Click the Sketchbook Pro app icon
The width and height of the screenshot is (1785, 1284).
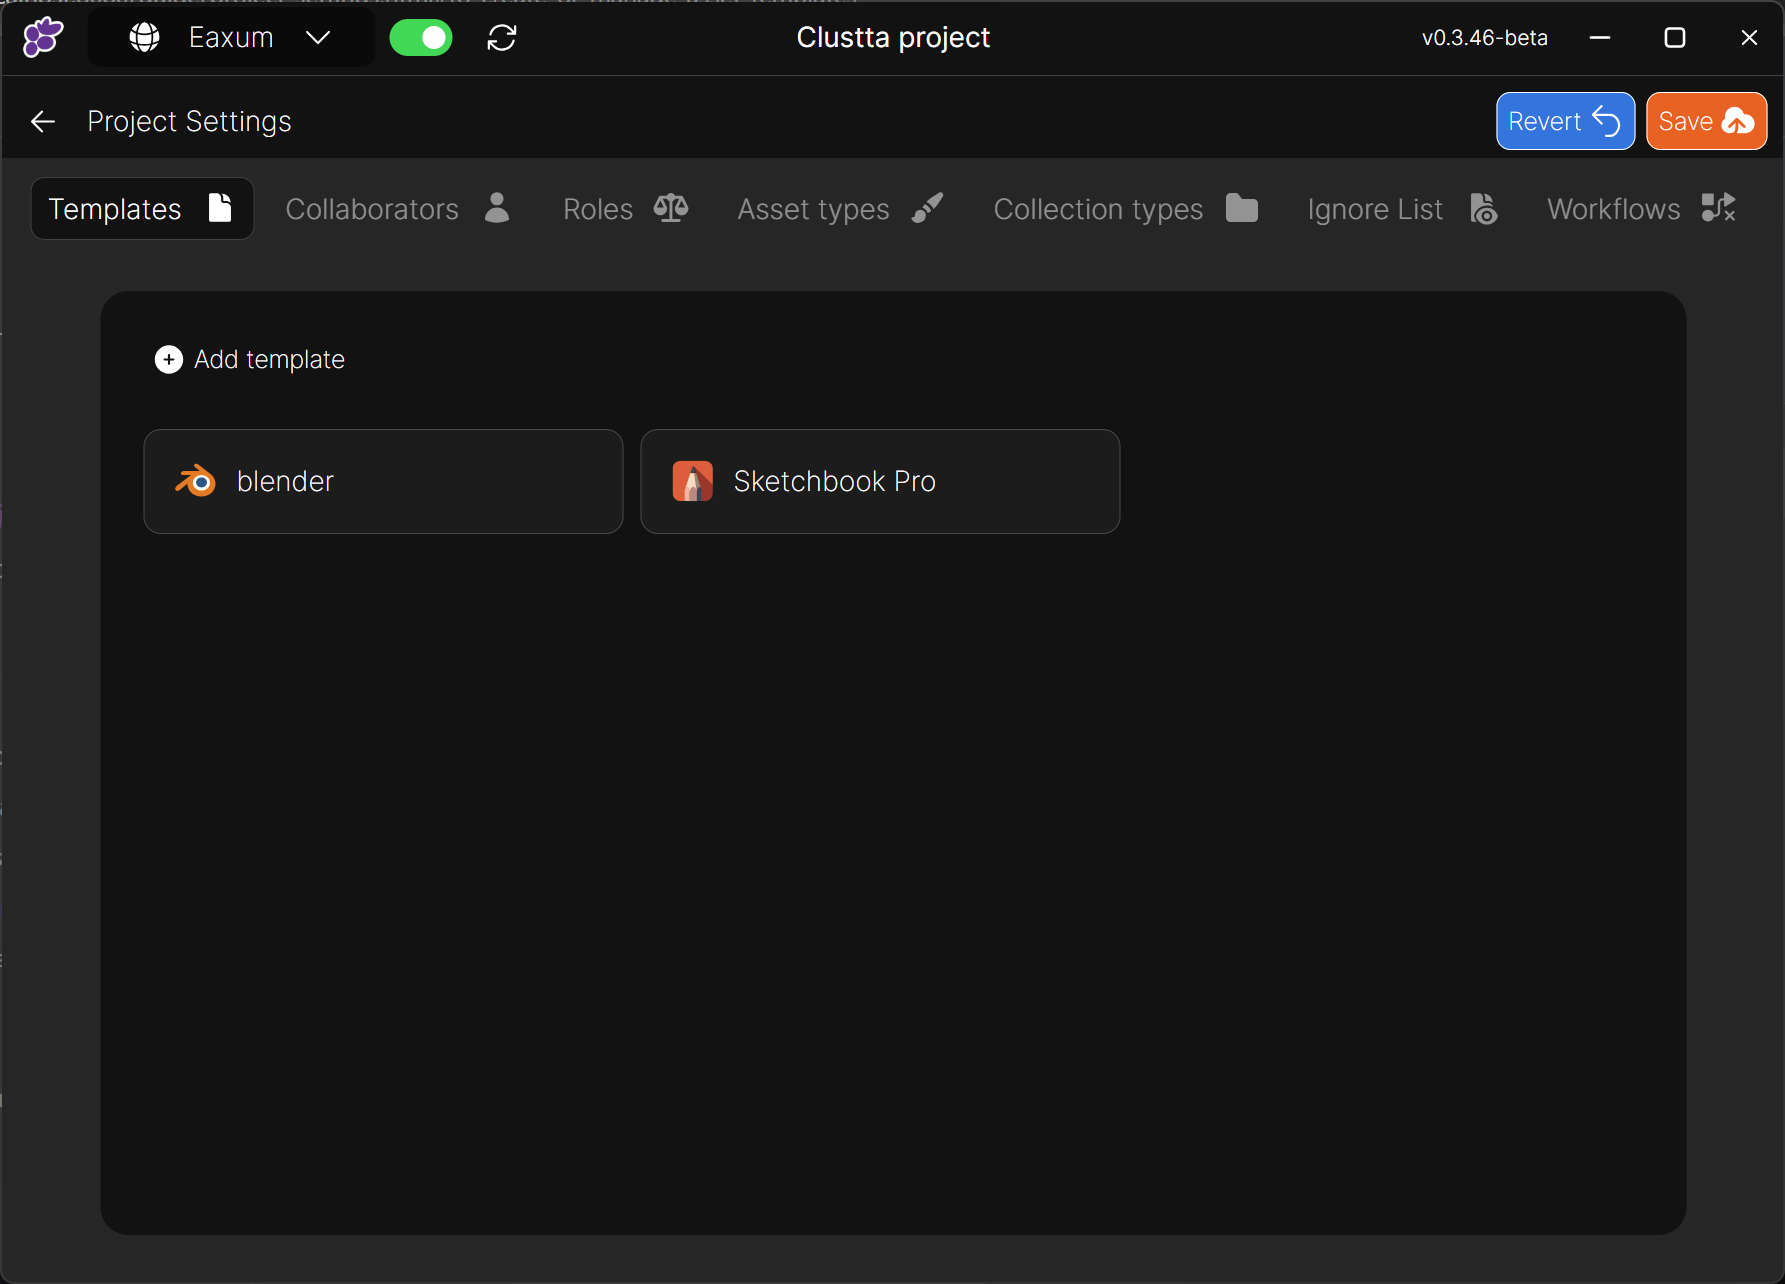[692, 481]
